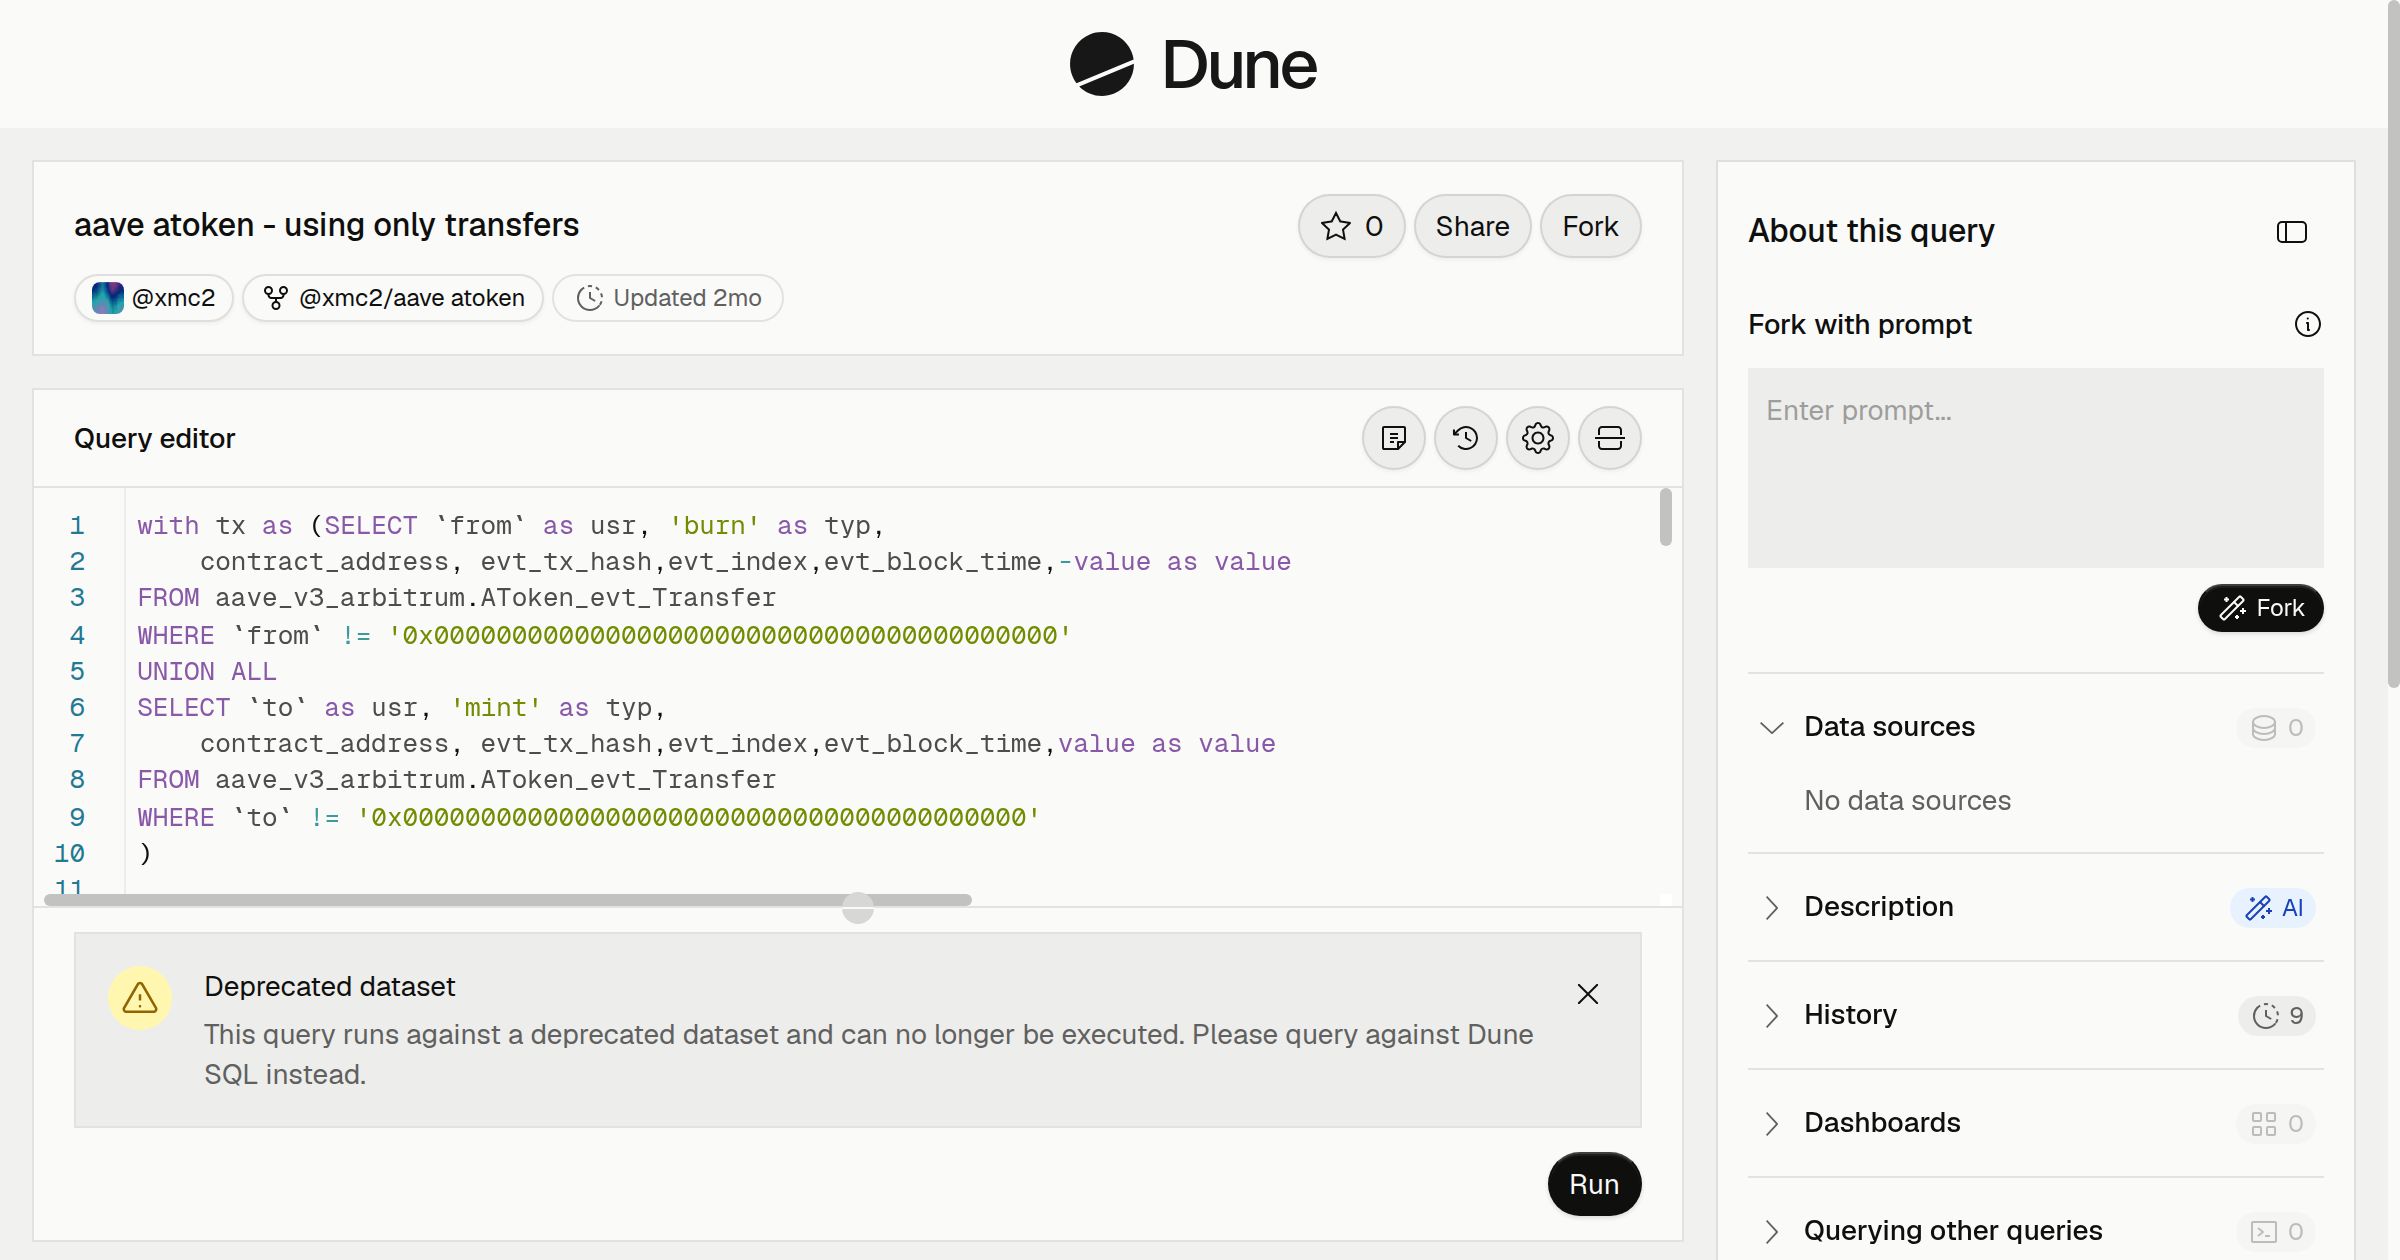This screenshot has width=2400, height=1260.
Task: Click the Dashboards count badge
Action: 2277,1124
